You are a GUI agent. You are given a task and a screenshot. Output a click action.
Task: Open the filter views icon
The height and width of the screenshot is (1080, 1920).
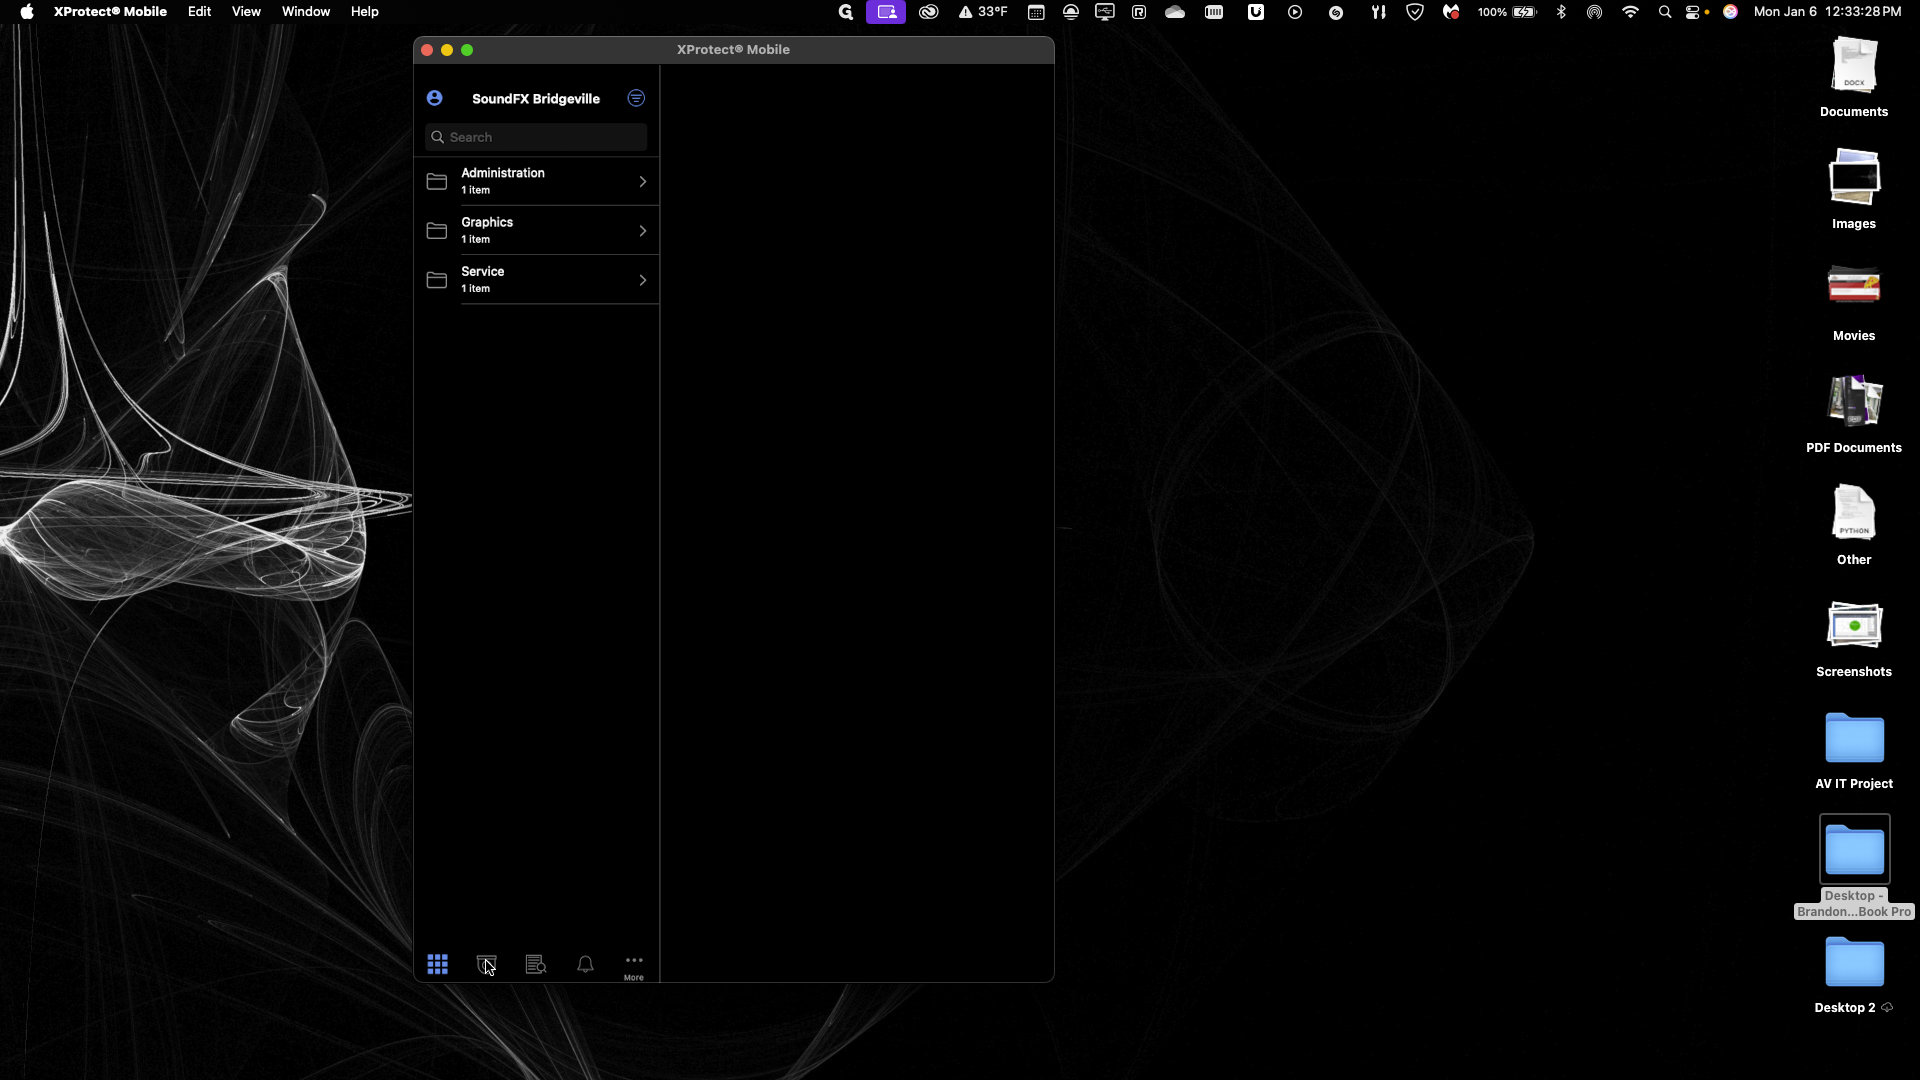(636, 98)
